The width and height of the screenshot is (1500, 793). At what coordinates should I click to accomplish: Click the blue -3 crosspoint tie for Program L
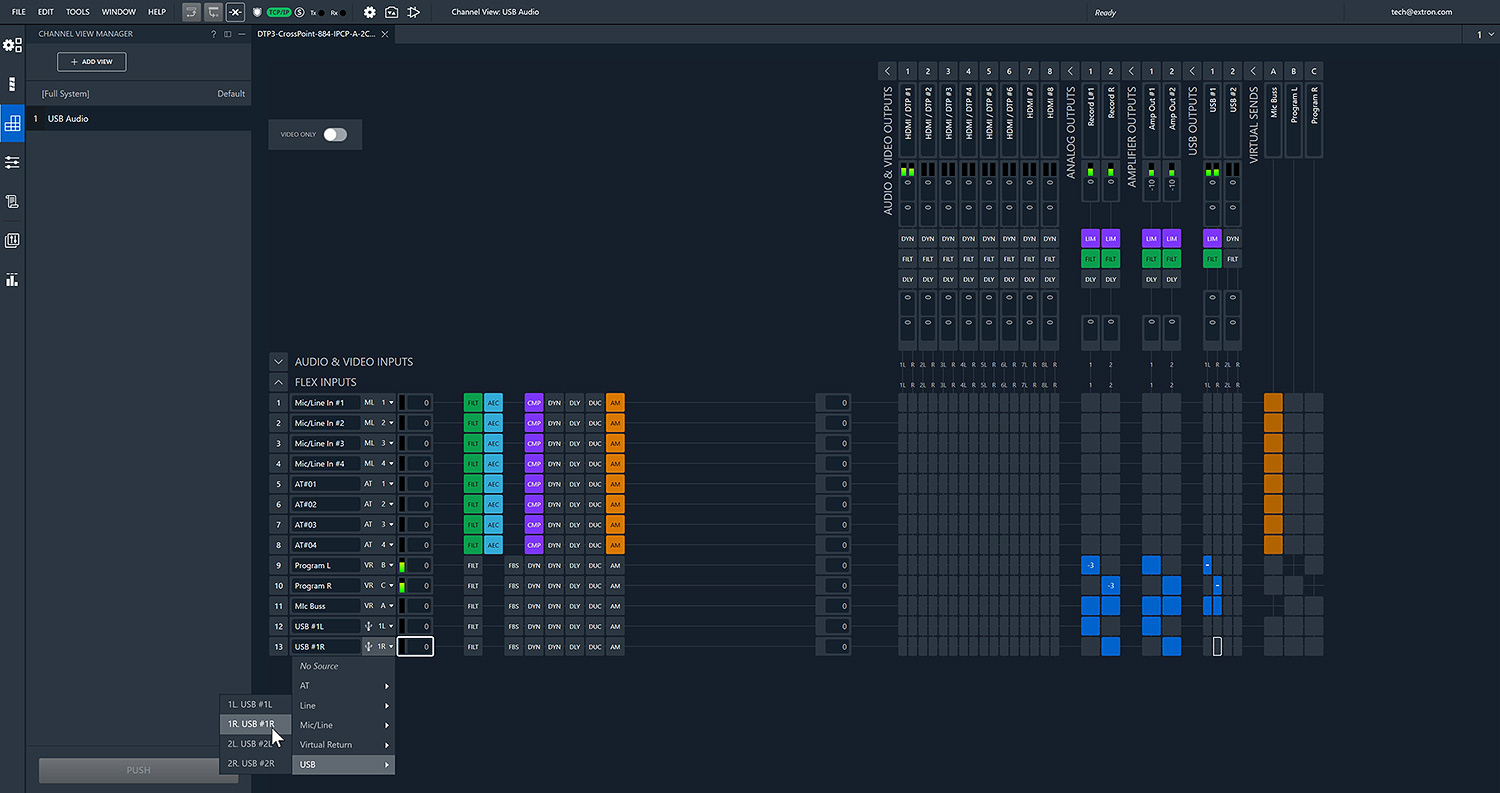(1089, 565)
